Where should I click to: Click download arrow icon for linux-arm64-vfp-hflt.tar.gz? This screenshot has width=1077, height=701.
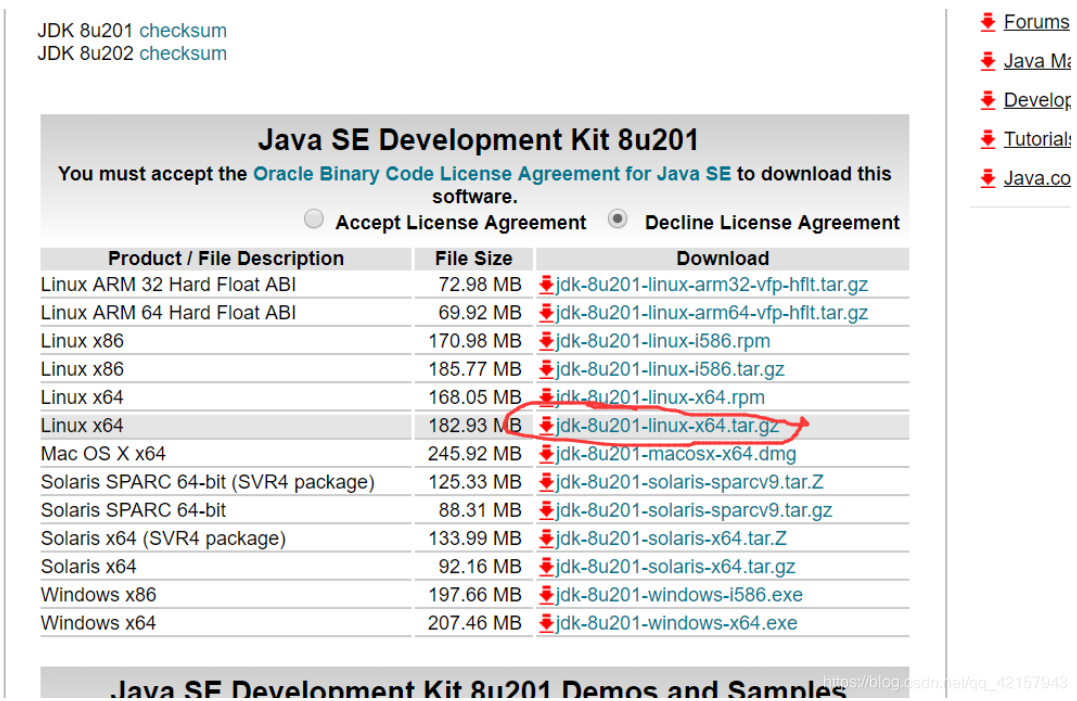pyautogui.click(x=546, y=313)
